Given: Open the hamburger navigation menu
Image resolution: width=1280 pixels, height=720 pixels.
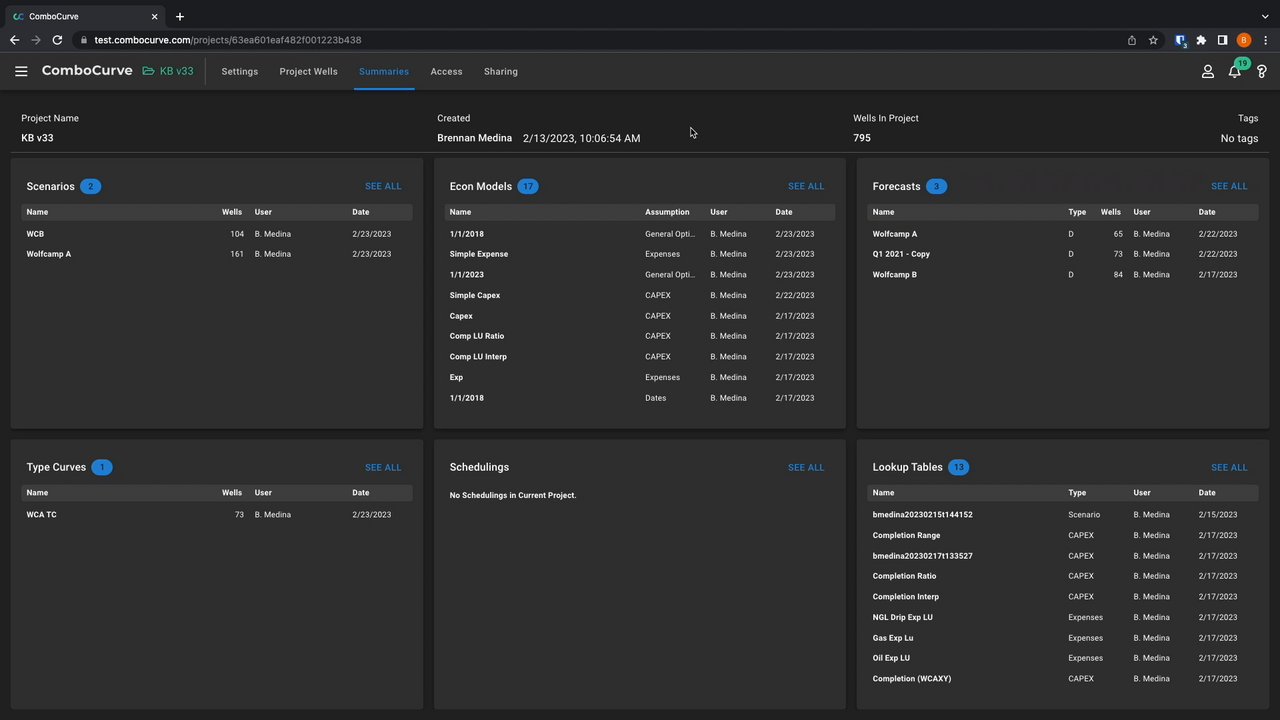Looking at the screenshot, I should pos(21,71).
